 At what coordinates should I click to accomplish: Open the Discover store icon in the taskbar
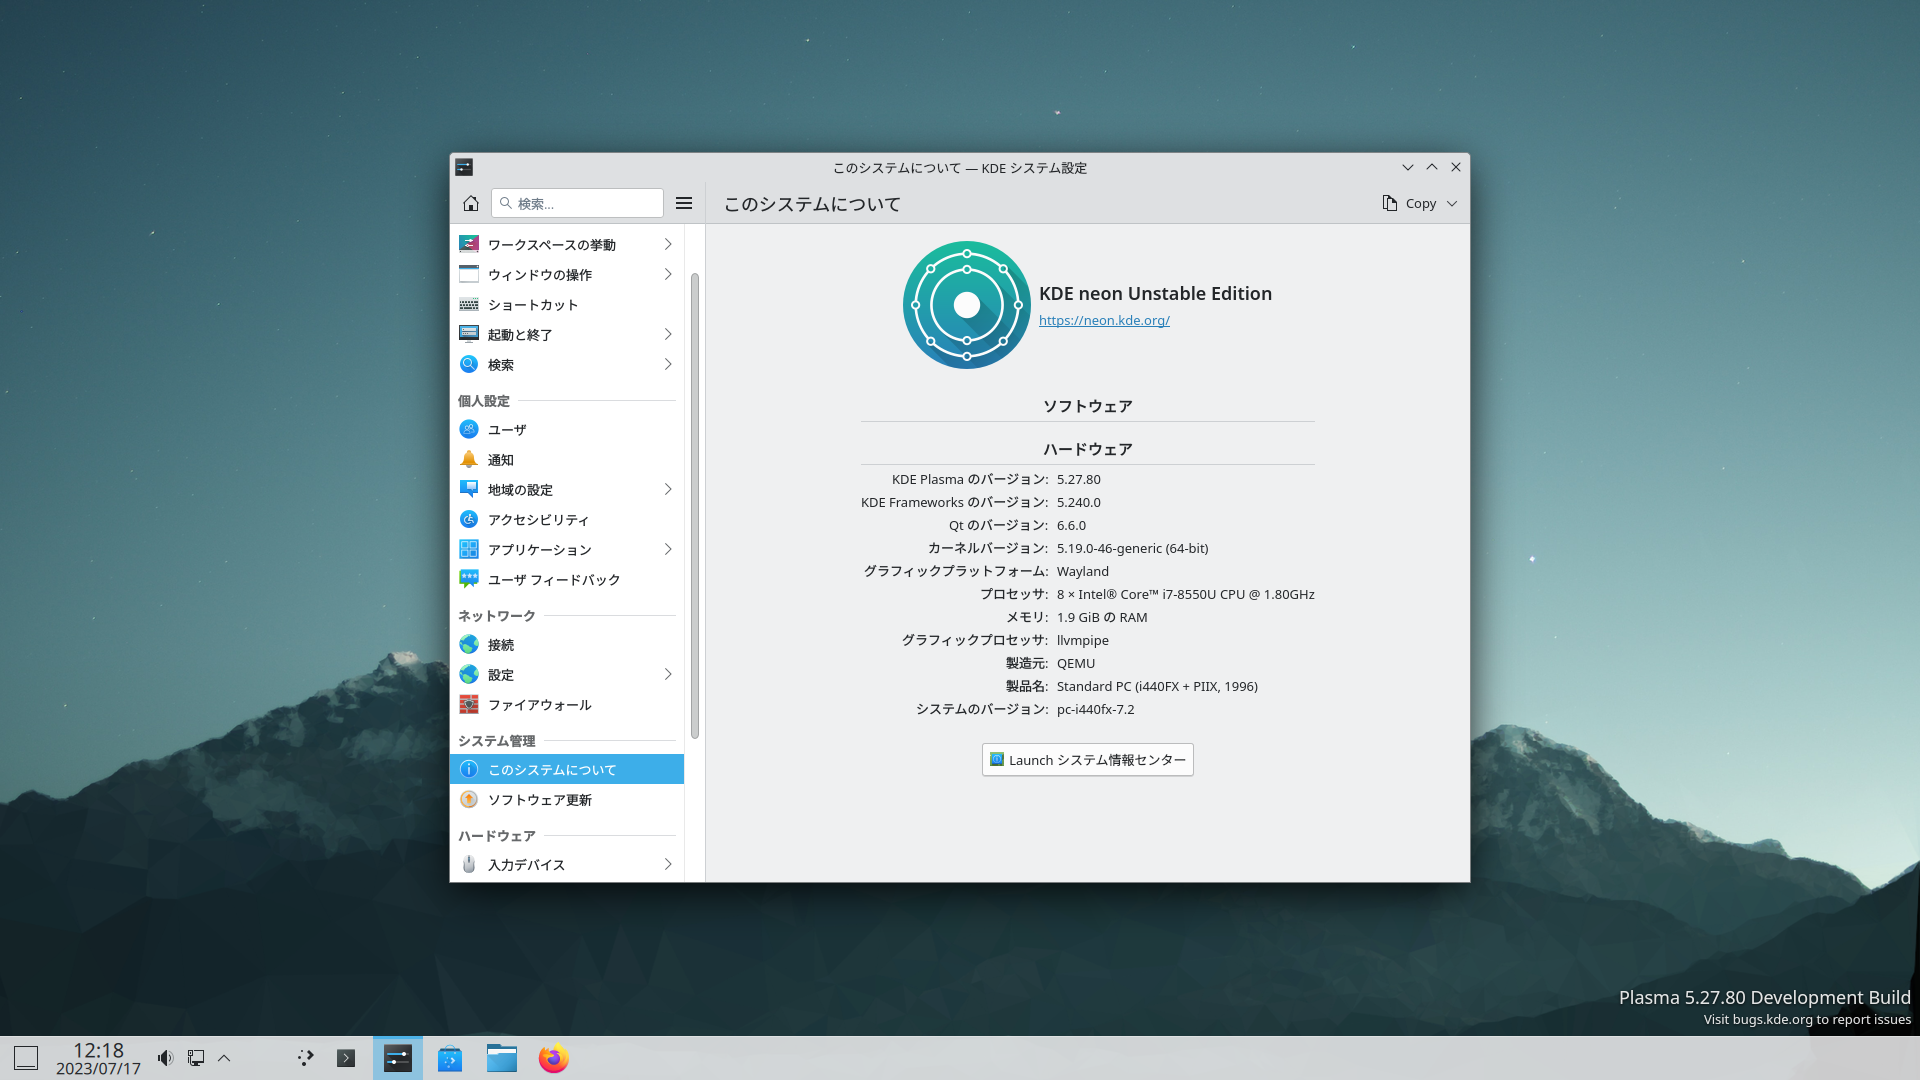(450, 1058)
